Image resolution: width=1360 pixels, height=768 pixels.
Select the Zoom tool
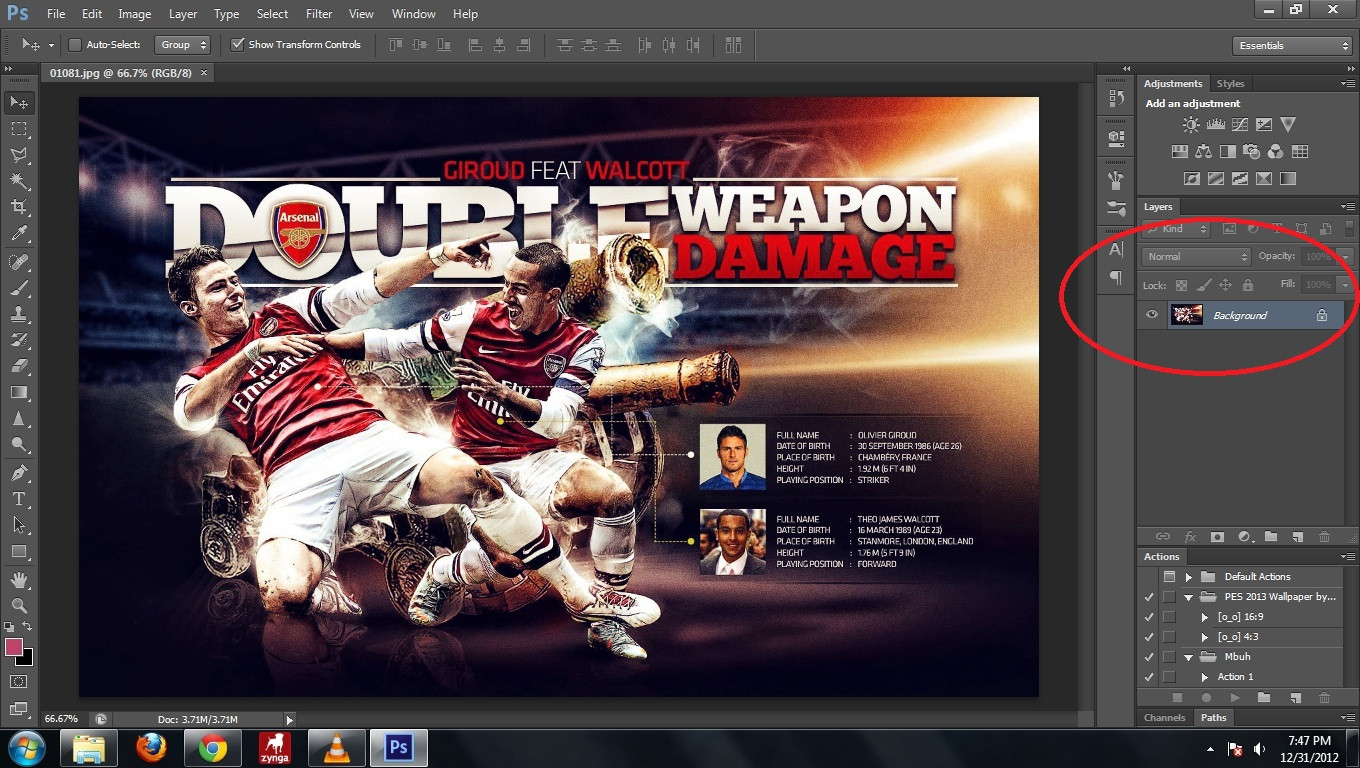(x=18, y=605)
